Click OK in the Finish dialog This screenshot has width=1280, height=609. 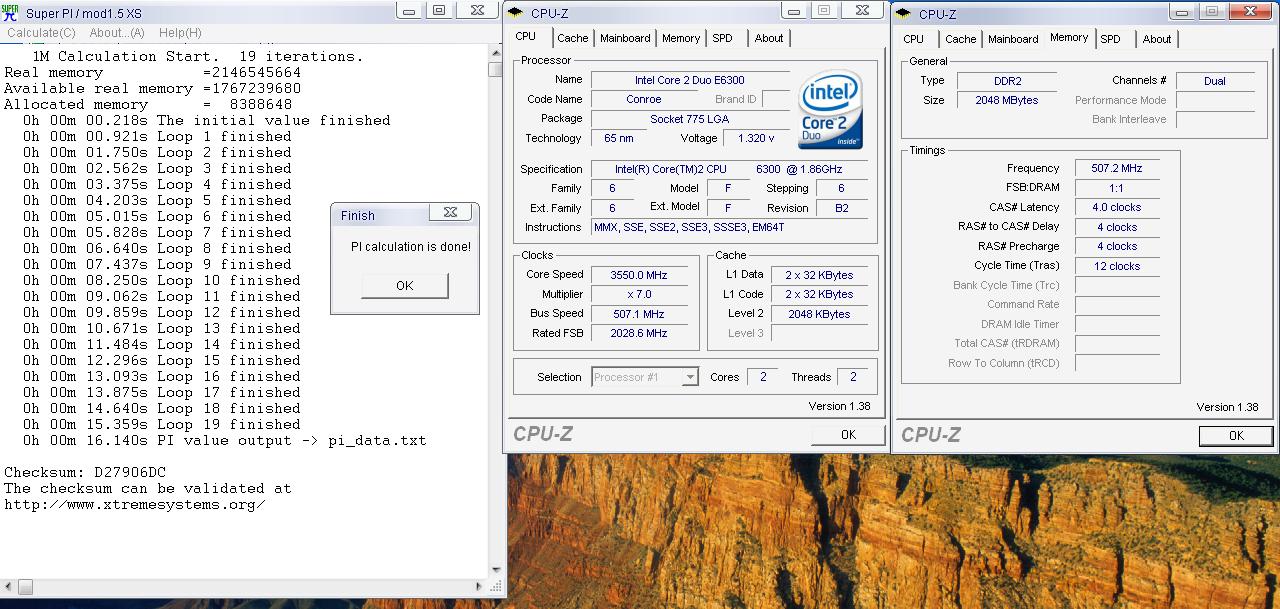(404, 285)
